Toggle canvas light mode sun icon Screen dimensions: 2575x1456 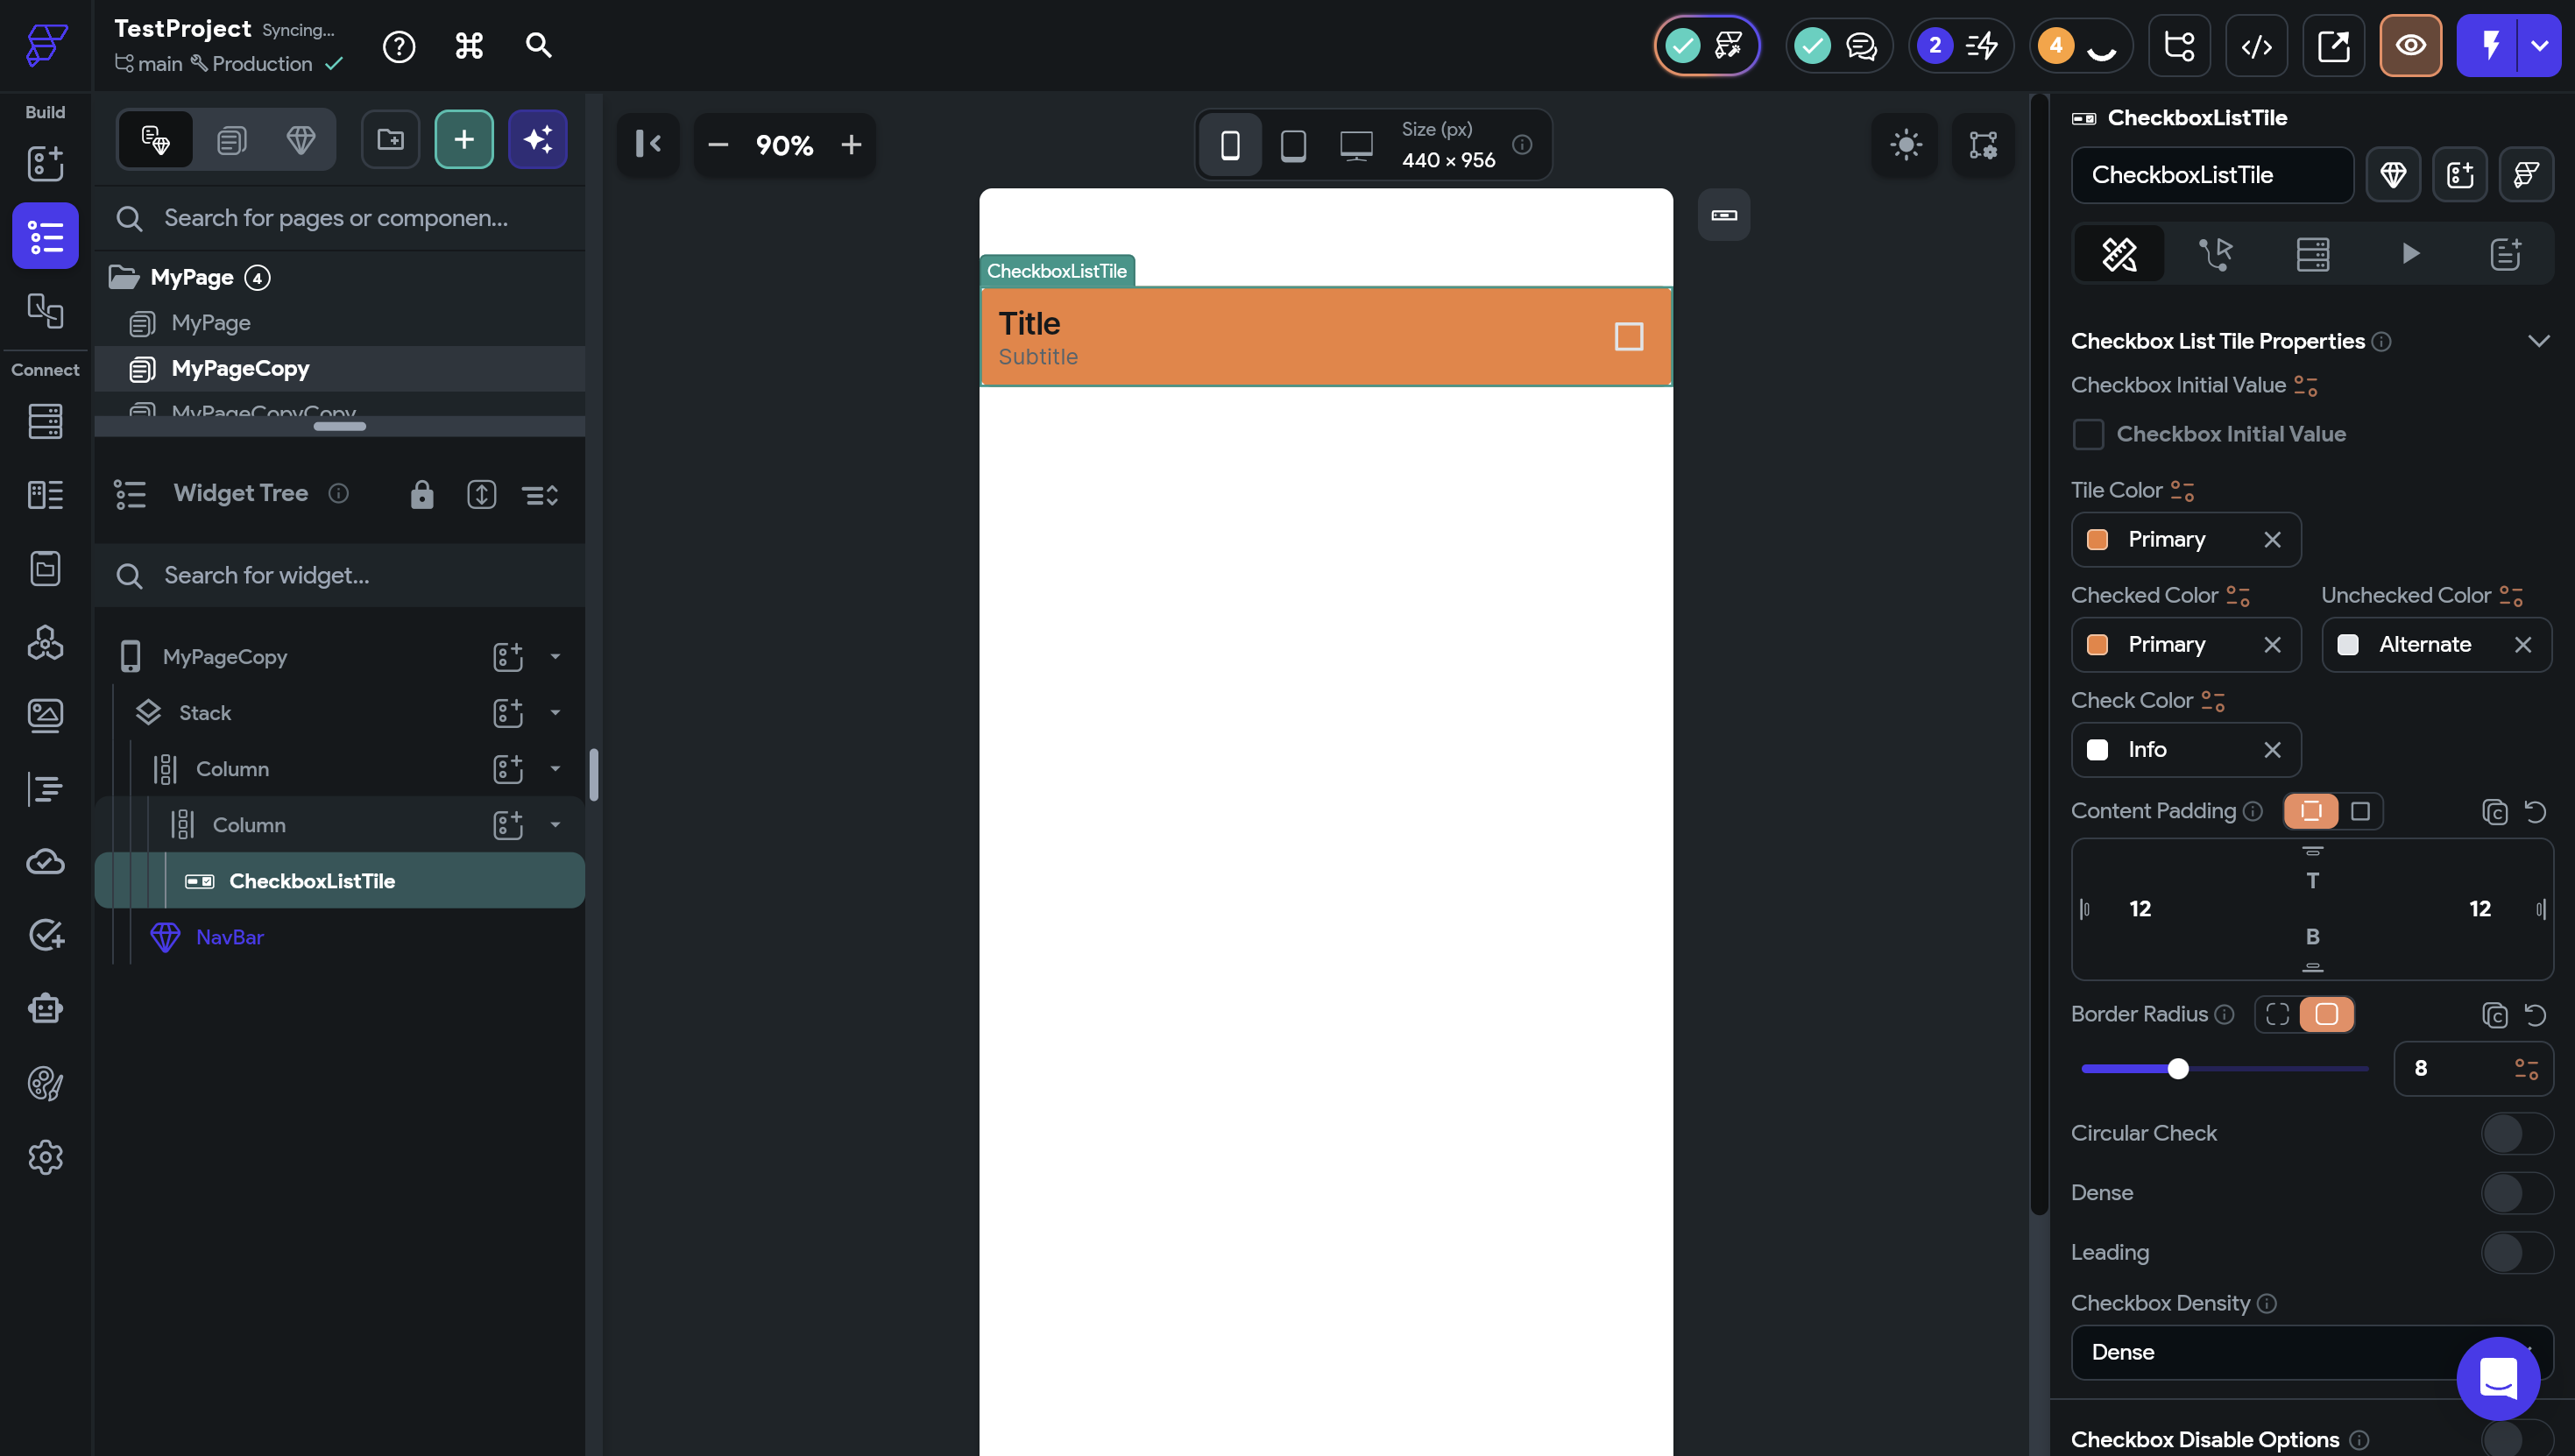coord(1905,145)
